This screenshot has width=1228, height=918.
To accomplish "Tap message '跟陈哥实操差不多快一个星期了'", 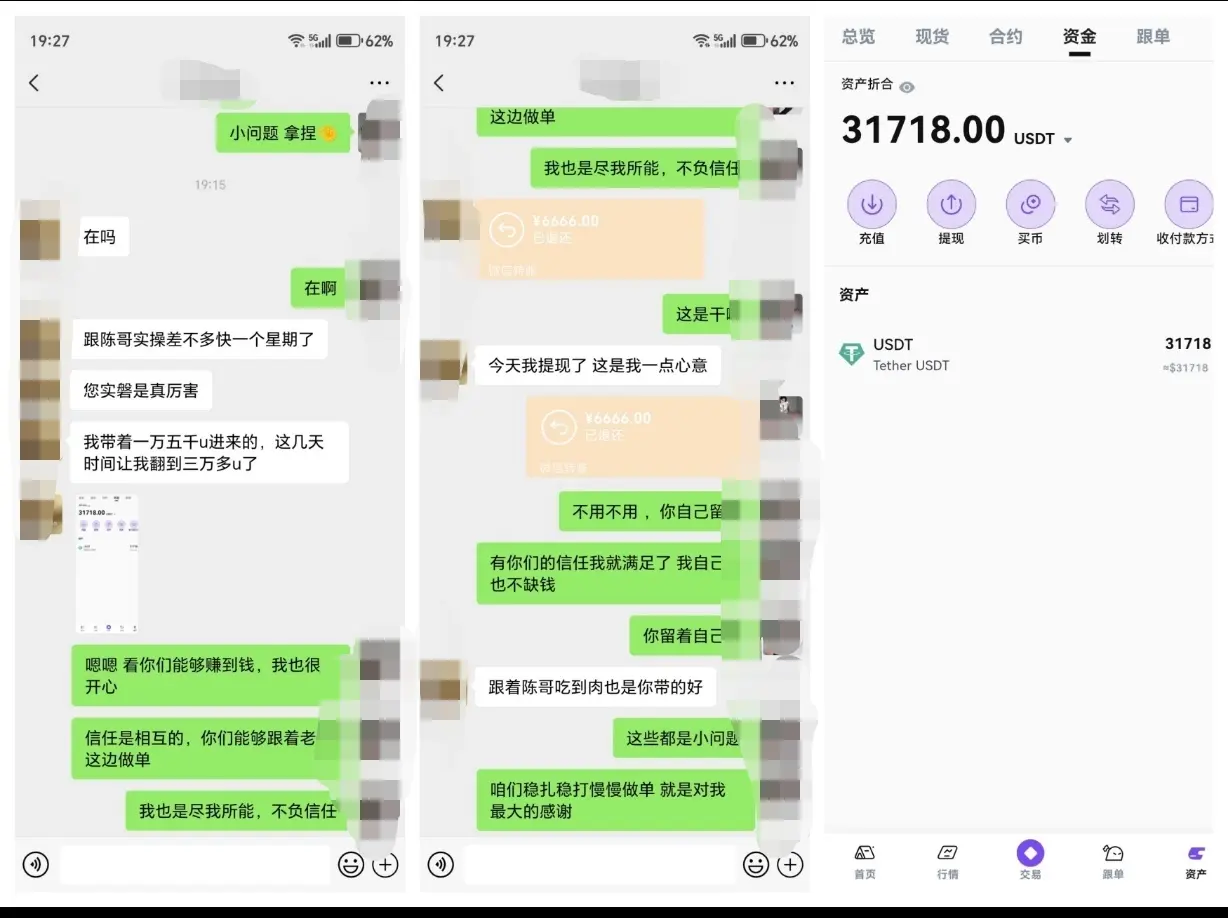I will point(200,340).
